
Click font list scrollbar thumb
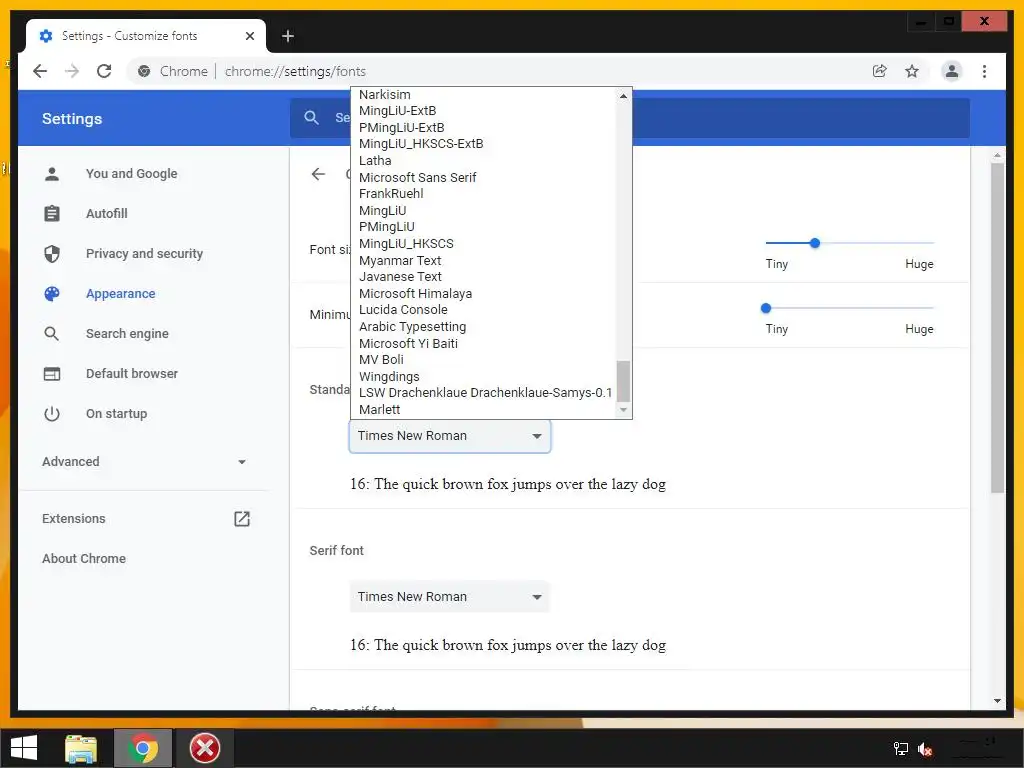(624, 381)
